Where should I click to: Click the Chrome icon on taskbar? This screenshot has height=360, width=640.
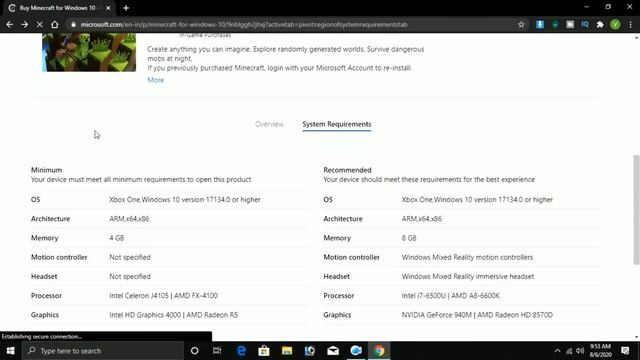click(379, 351)
